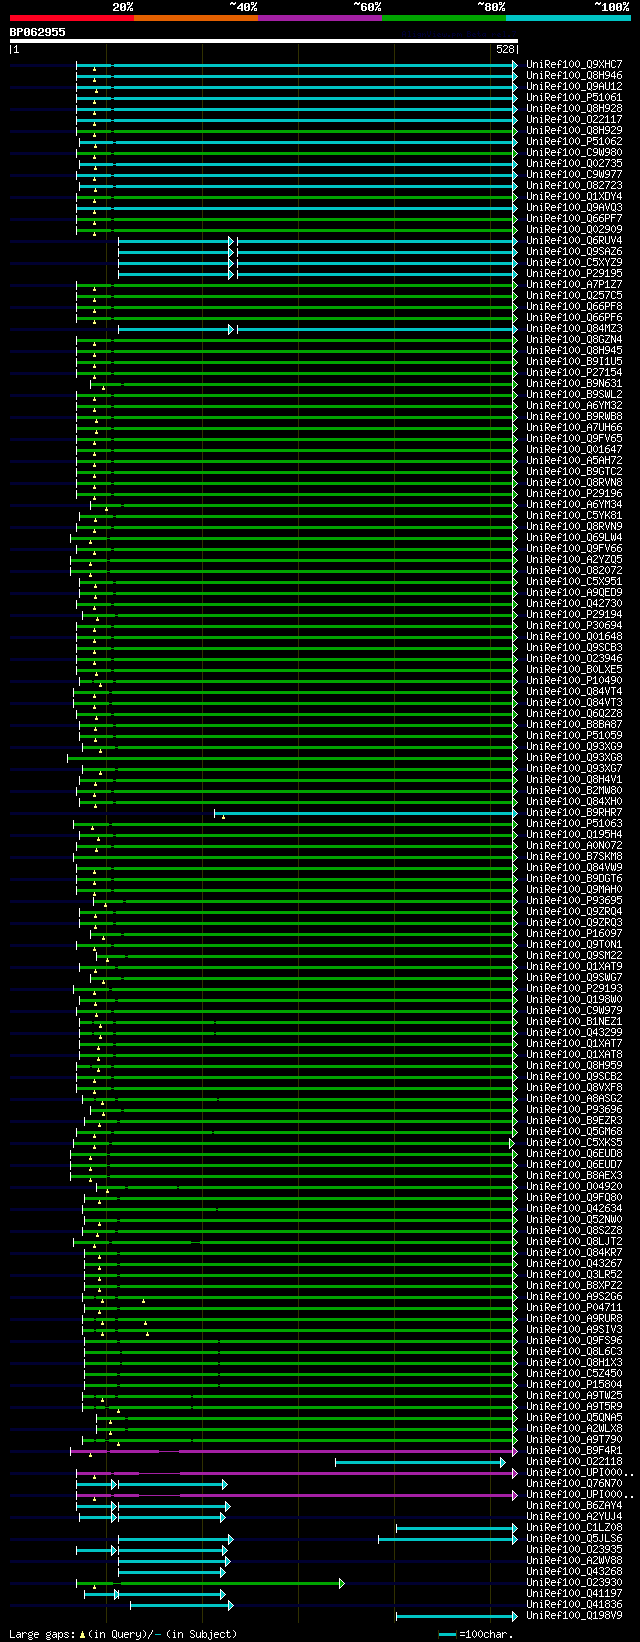Select the label UniRef100_Q8GZN4
Viewport: 640px width, 1642px height.
[574, 339]
